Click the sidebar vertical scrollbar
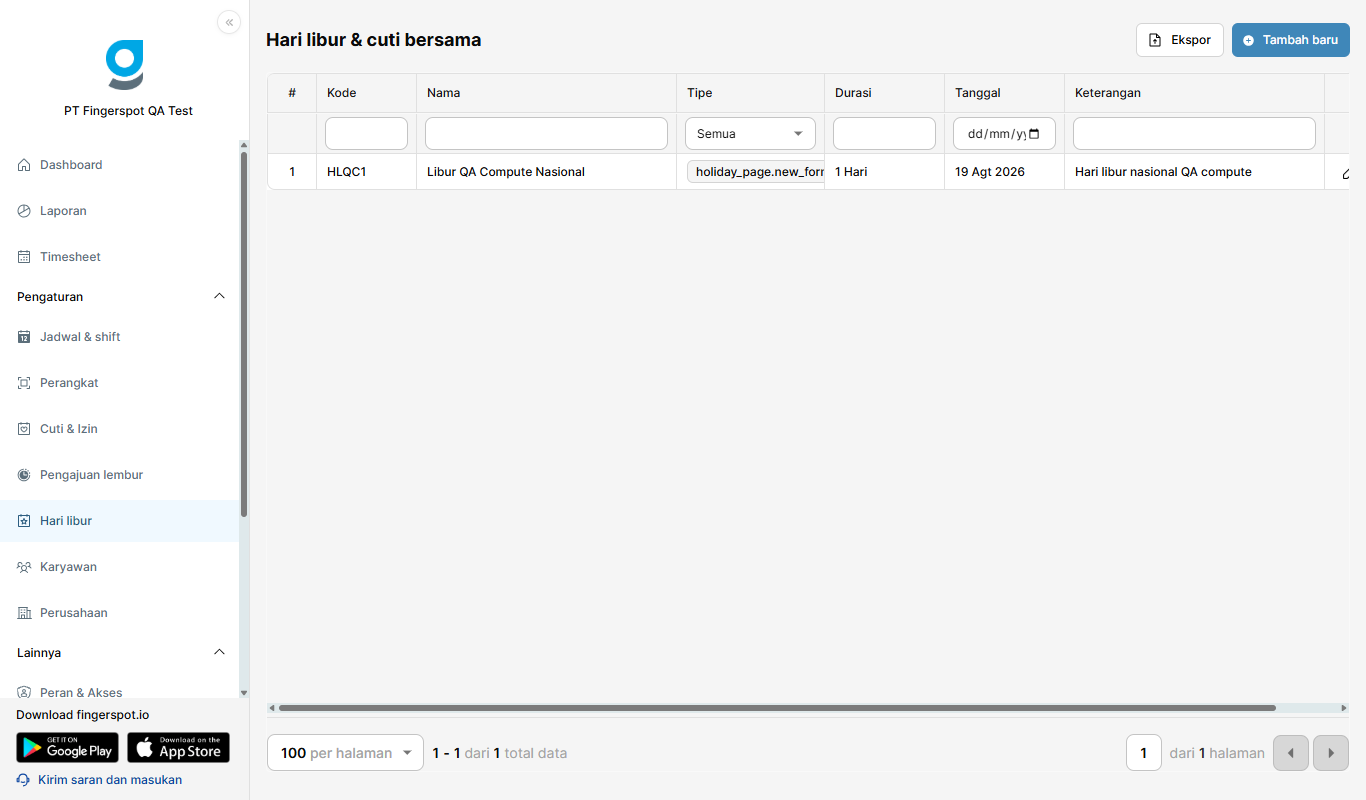The width and height of the screenshot is (1366, 800). pos(244,334)
